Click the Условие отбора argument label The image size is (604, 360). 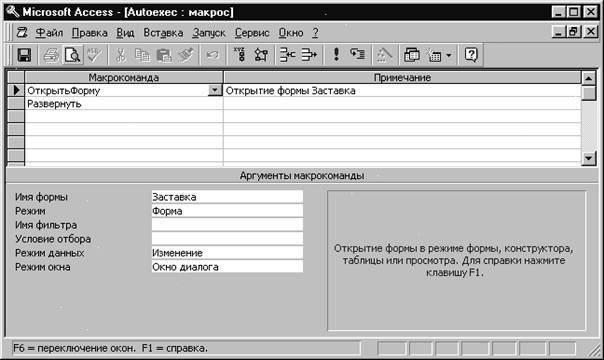[53, 239]
